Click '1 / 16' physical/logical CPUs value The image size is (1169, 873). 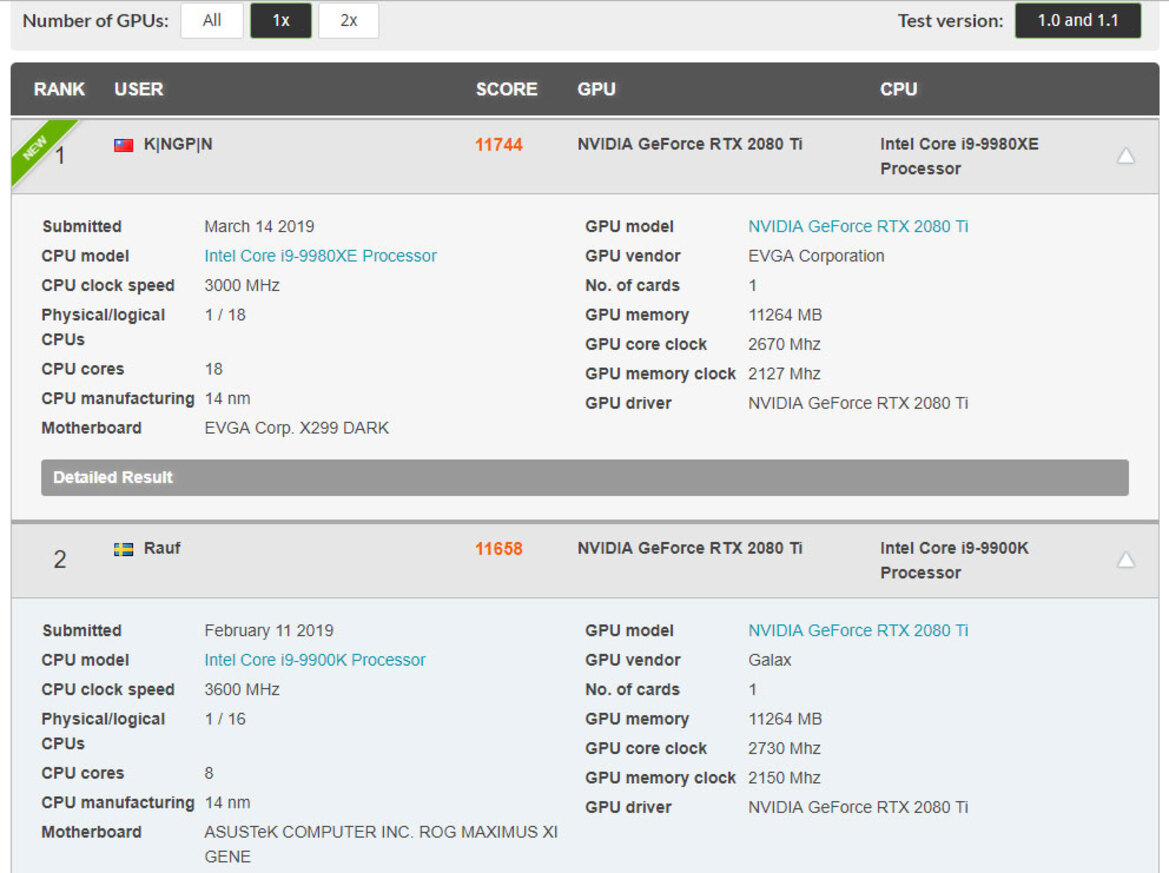[225, 719]
